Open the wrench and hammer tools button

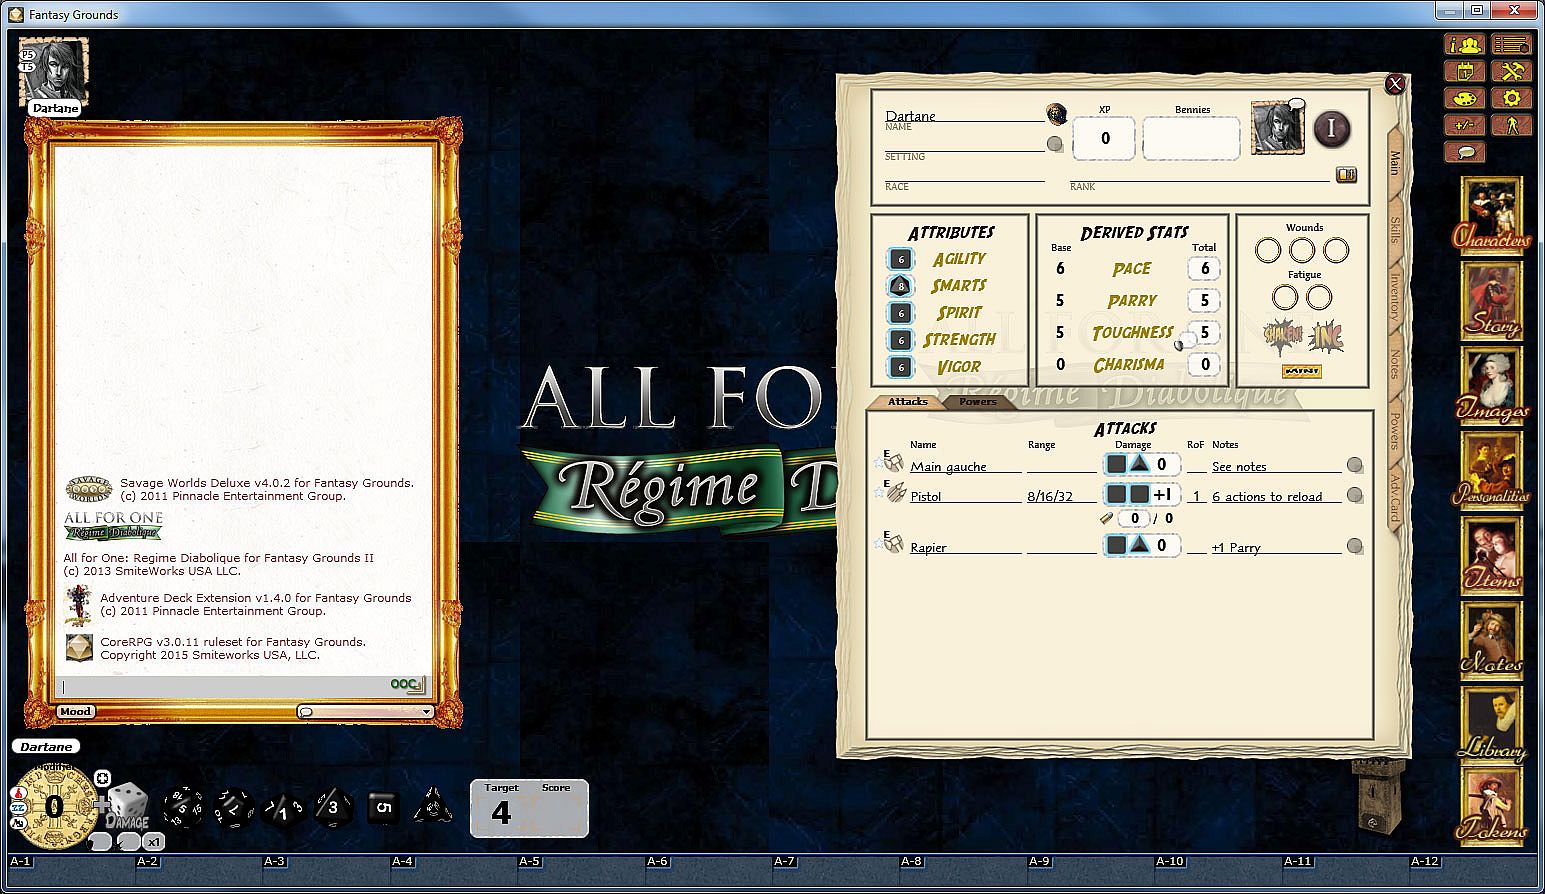coord(1511,72)
